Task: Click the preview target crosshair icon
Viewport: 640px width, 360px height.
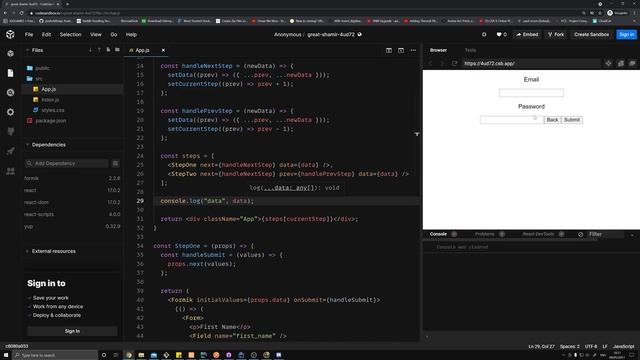Action: (x=608, y=64)
